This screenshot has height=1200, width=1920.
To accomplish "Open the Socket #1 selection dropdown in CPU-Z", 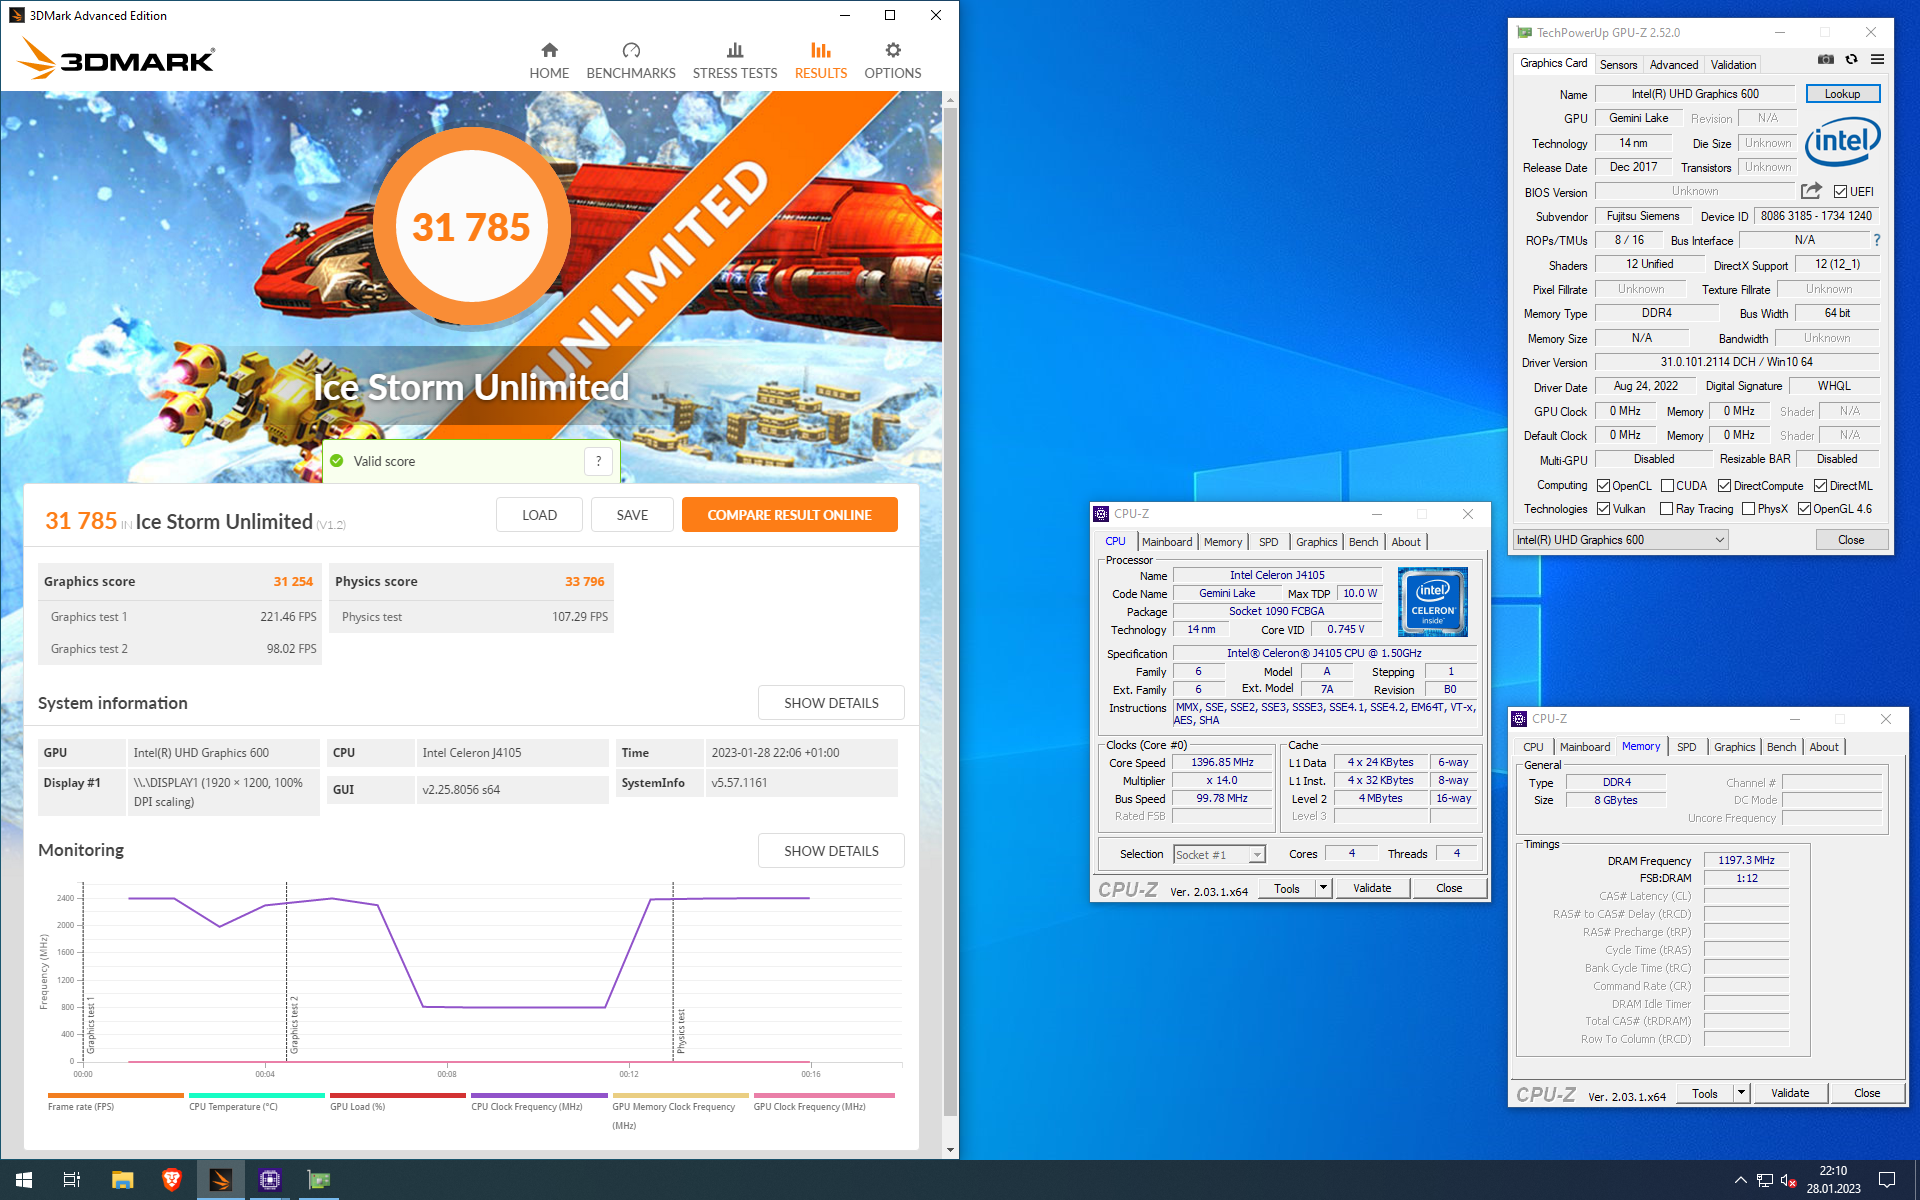I will (1219, 854).
